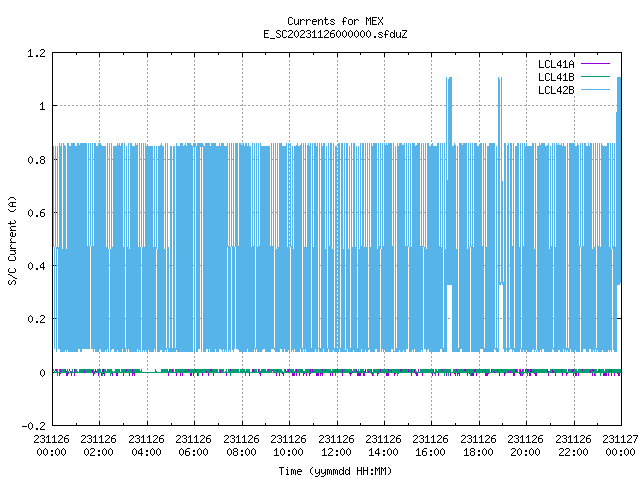Click the y-axis value 1

42,107
